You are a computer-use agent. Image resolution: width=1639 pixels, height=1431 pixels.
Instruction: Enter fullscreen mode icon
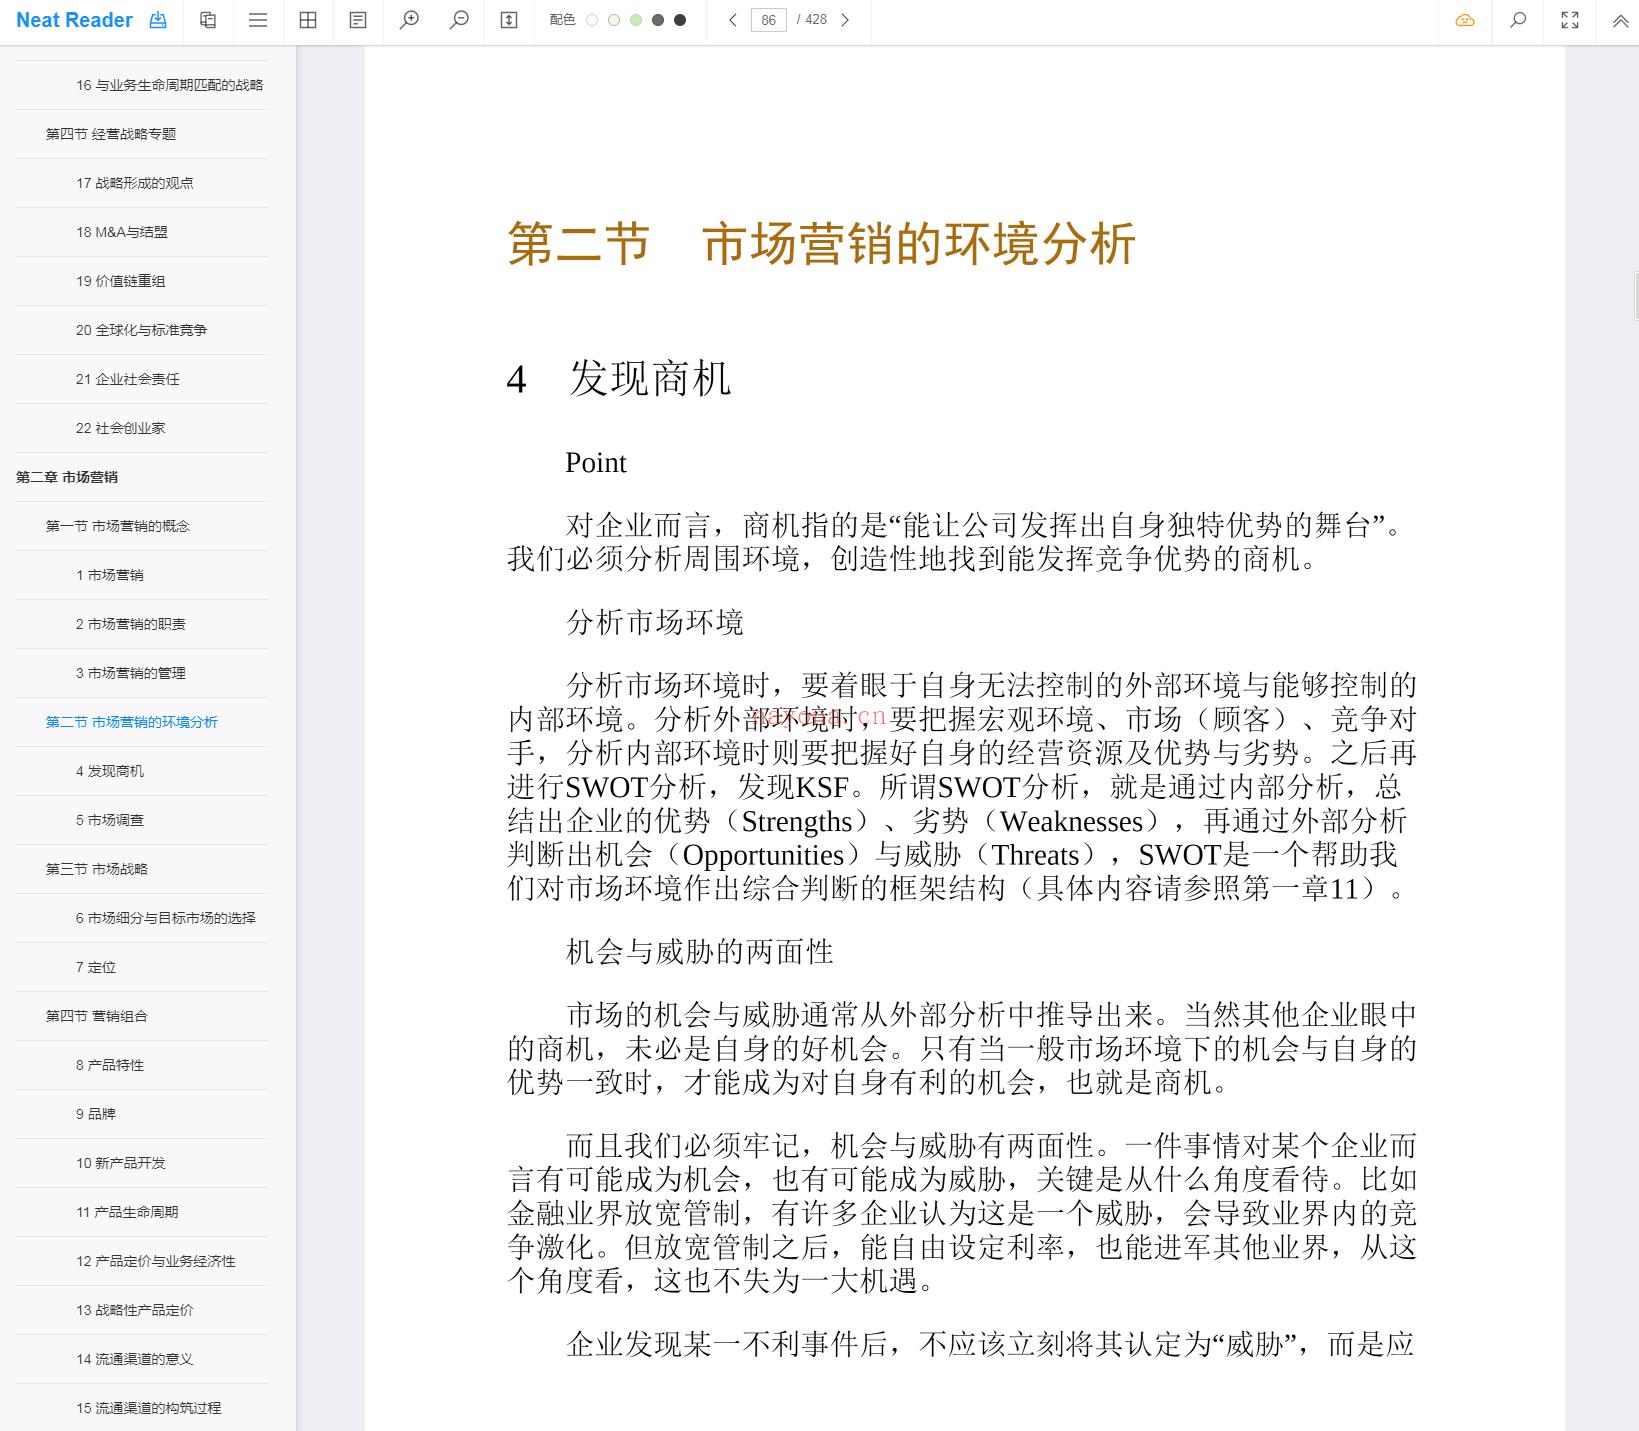coord(1570,20)
